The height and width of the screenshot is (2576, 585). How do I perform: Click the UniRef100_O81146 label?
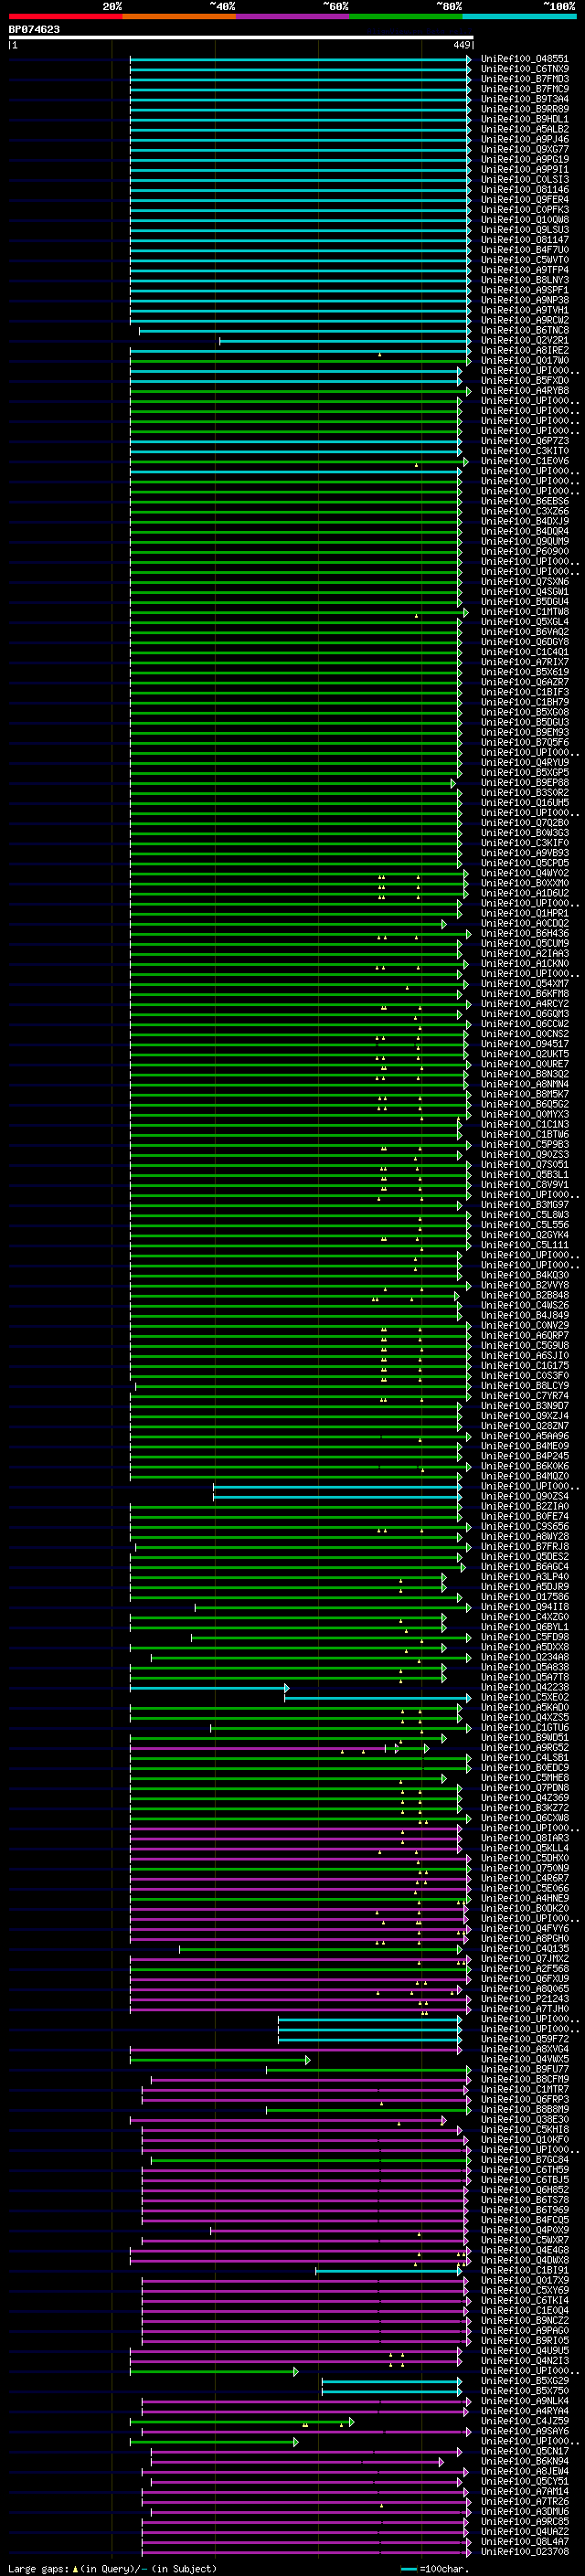(524, 190)
